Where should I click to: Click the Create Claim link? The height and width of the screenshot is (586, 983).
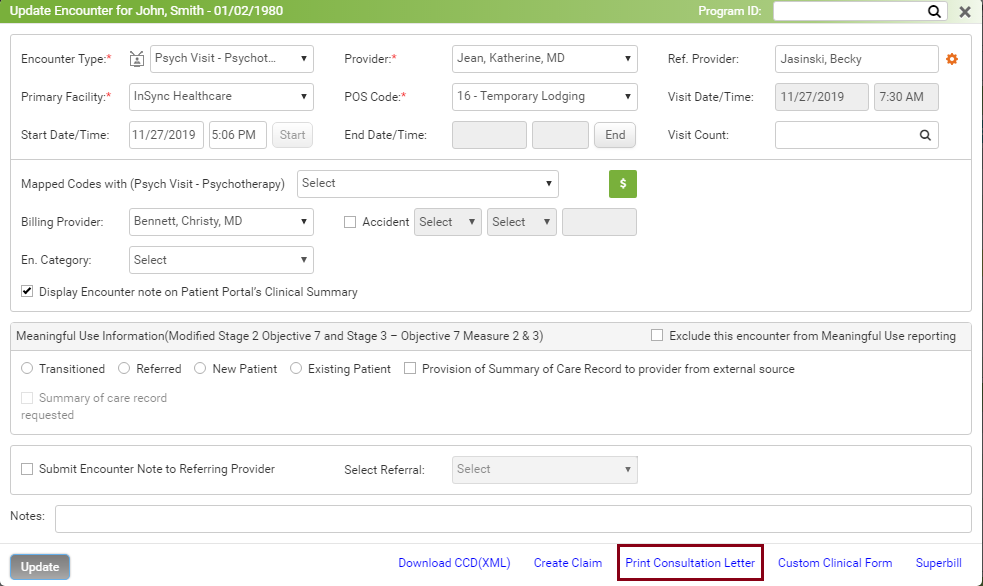pyautogui.click(x=568, y=563)
